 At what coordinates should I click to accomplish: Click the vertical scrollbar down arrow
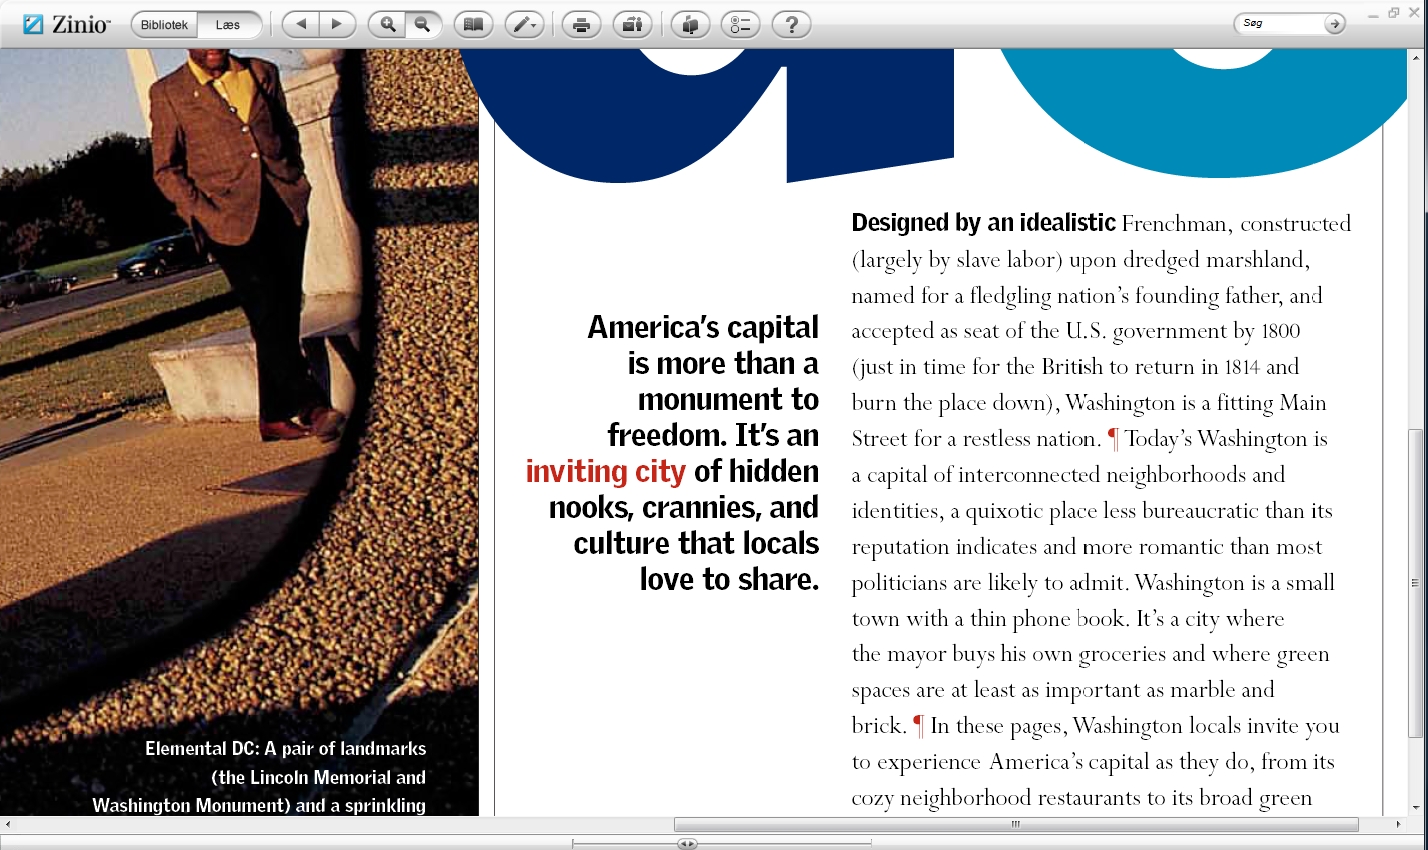[x=1415, y=807]
